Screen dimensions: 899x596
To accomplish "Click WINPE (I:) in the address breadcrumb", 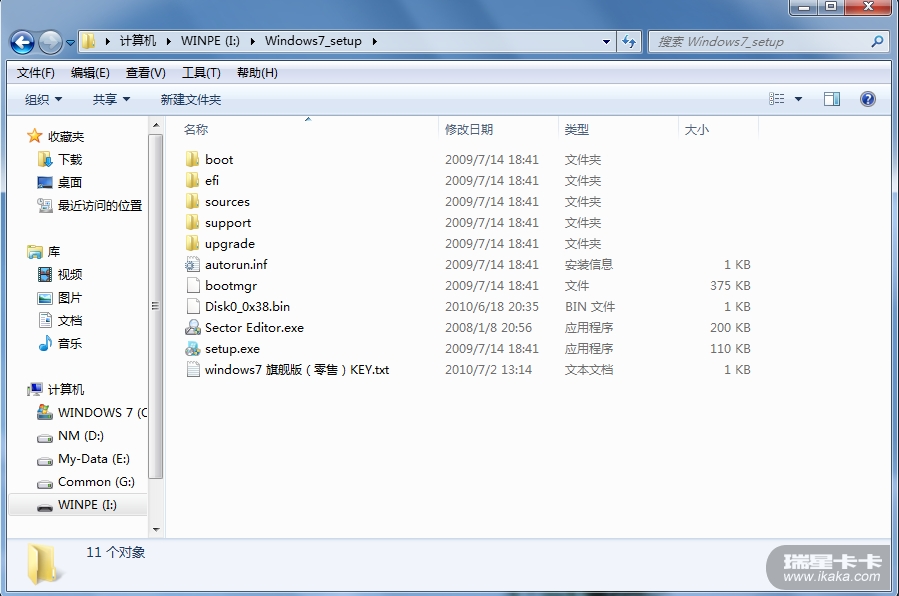I will coord(210,41).
